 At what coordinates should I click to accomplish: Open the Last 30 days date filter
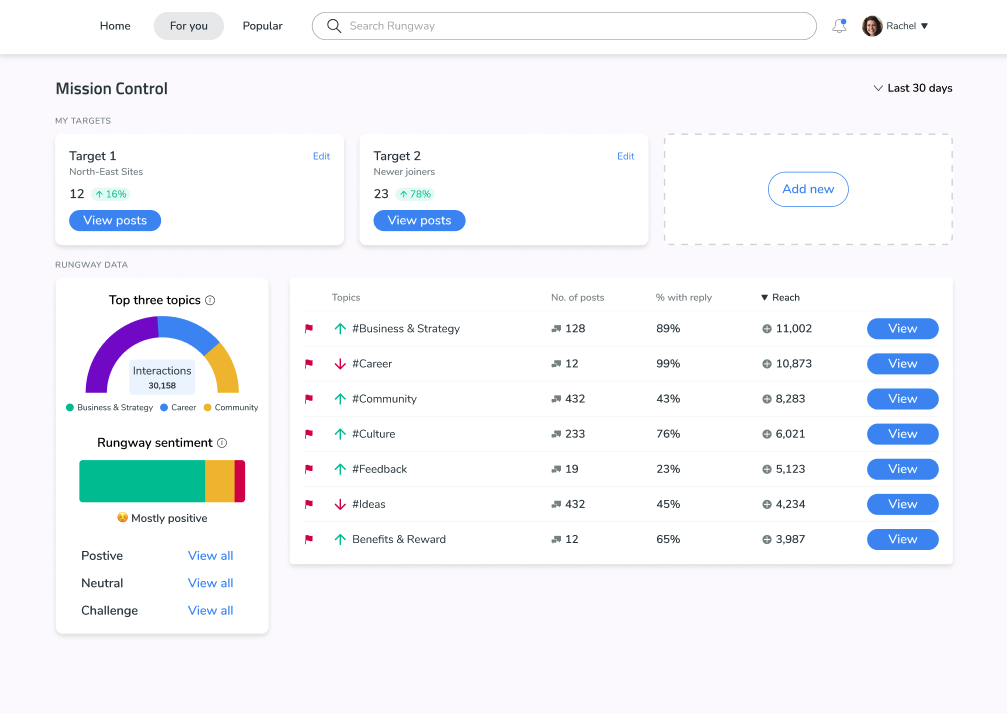(x=912, y=88)
